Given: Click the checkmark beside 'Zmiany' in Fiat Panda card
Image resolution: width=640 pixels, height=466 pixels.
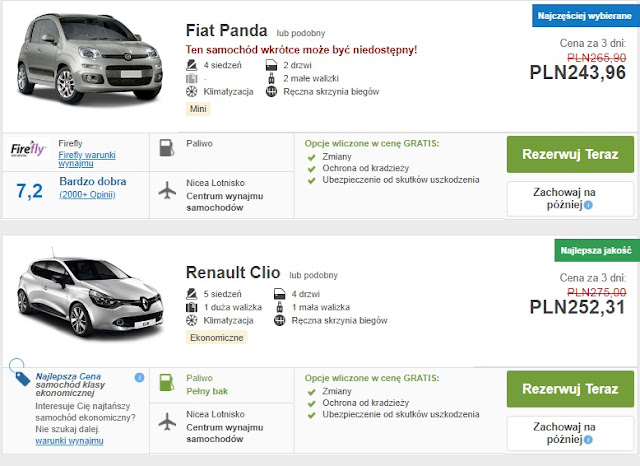Looking at the screenshot, I should pos(313,157).
